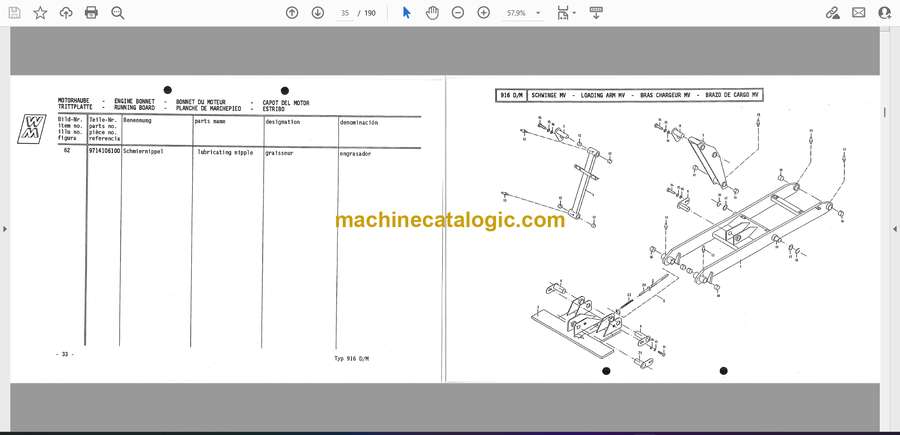Activate the selection arrow tool
Image resolution: width=900 pixels, height=435 pixels.
pos(406,13)
